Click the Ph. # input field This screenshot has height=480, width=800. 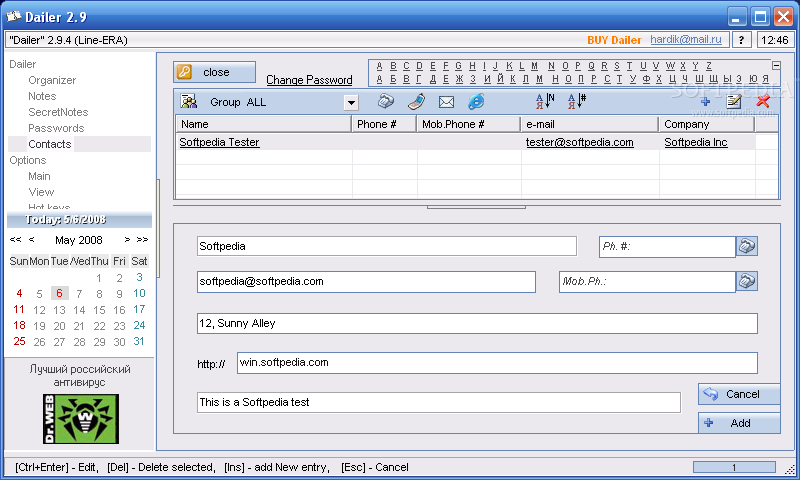pos(667,246)
